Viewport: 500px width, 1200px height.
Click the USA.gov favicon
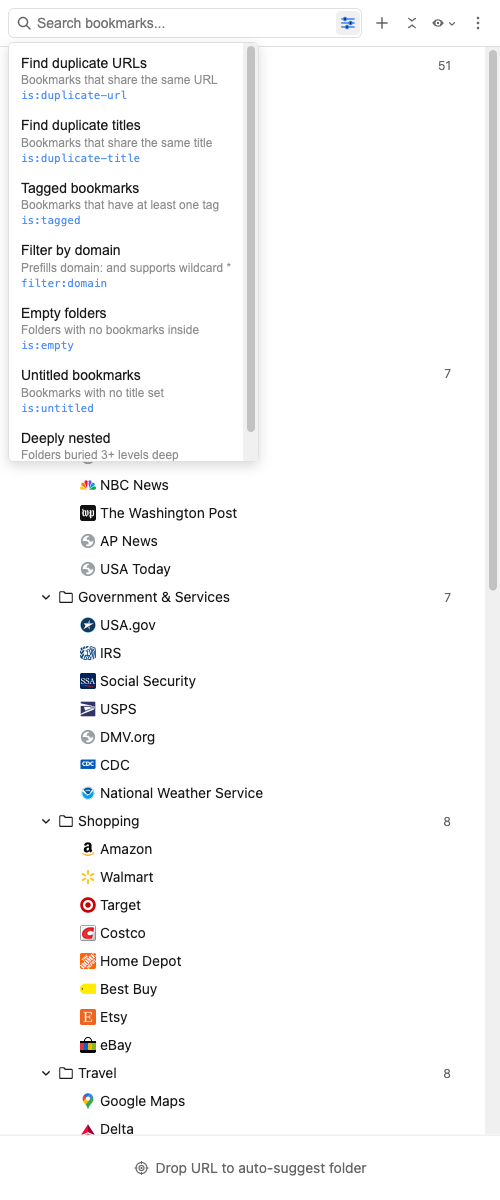pyautogui.click(x=88, y=625)
